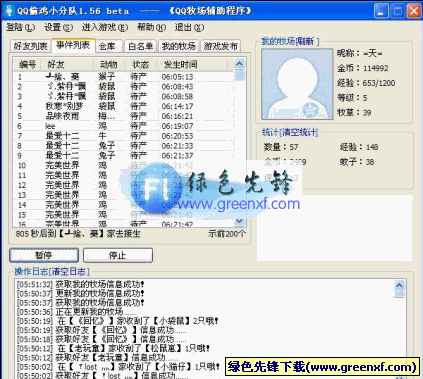
Task: Open the 设置(S) menu
Action: pos(58,28)
